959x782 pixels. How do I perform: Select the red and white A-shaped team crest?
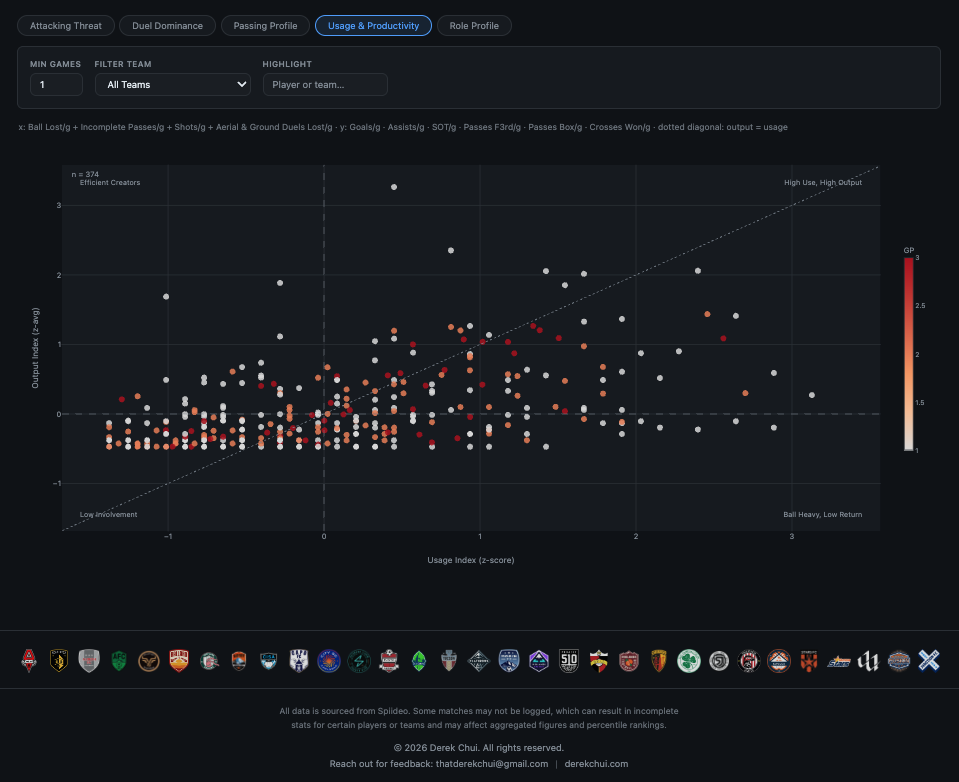coord(29,660)
